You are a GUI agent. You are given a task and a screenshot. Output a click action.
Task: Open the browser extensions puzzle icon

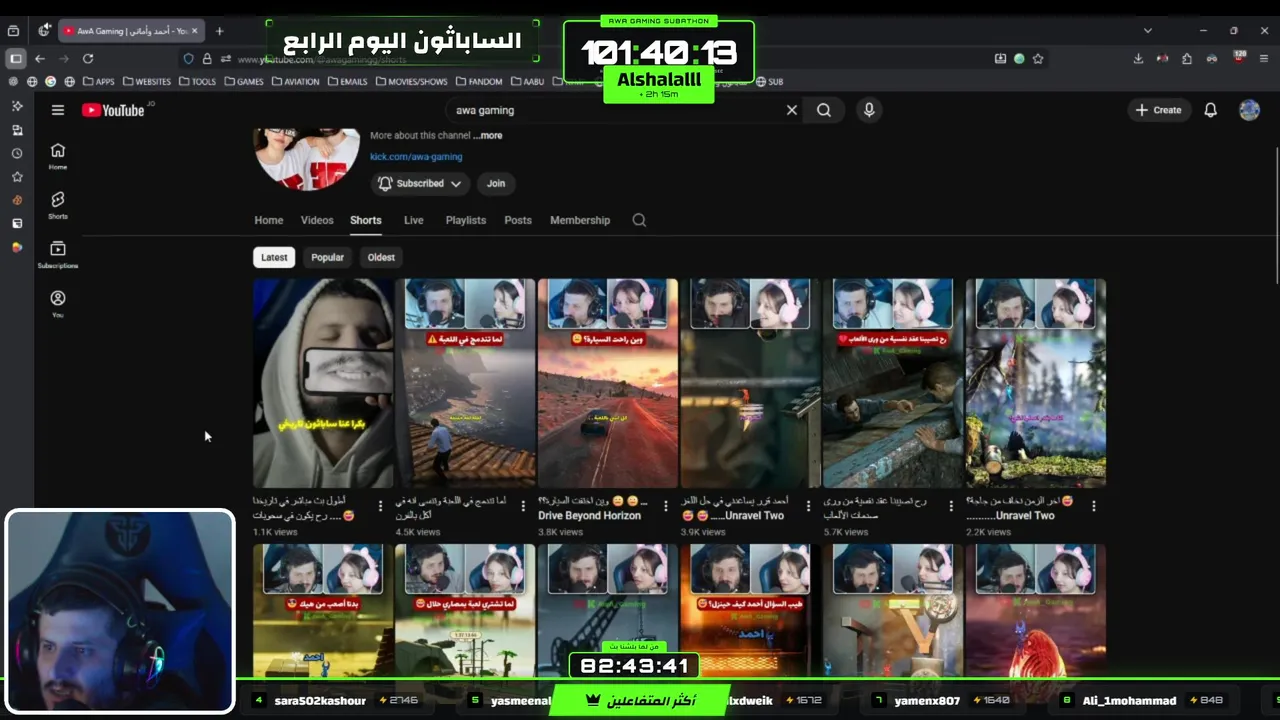tap(1186, 59)
